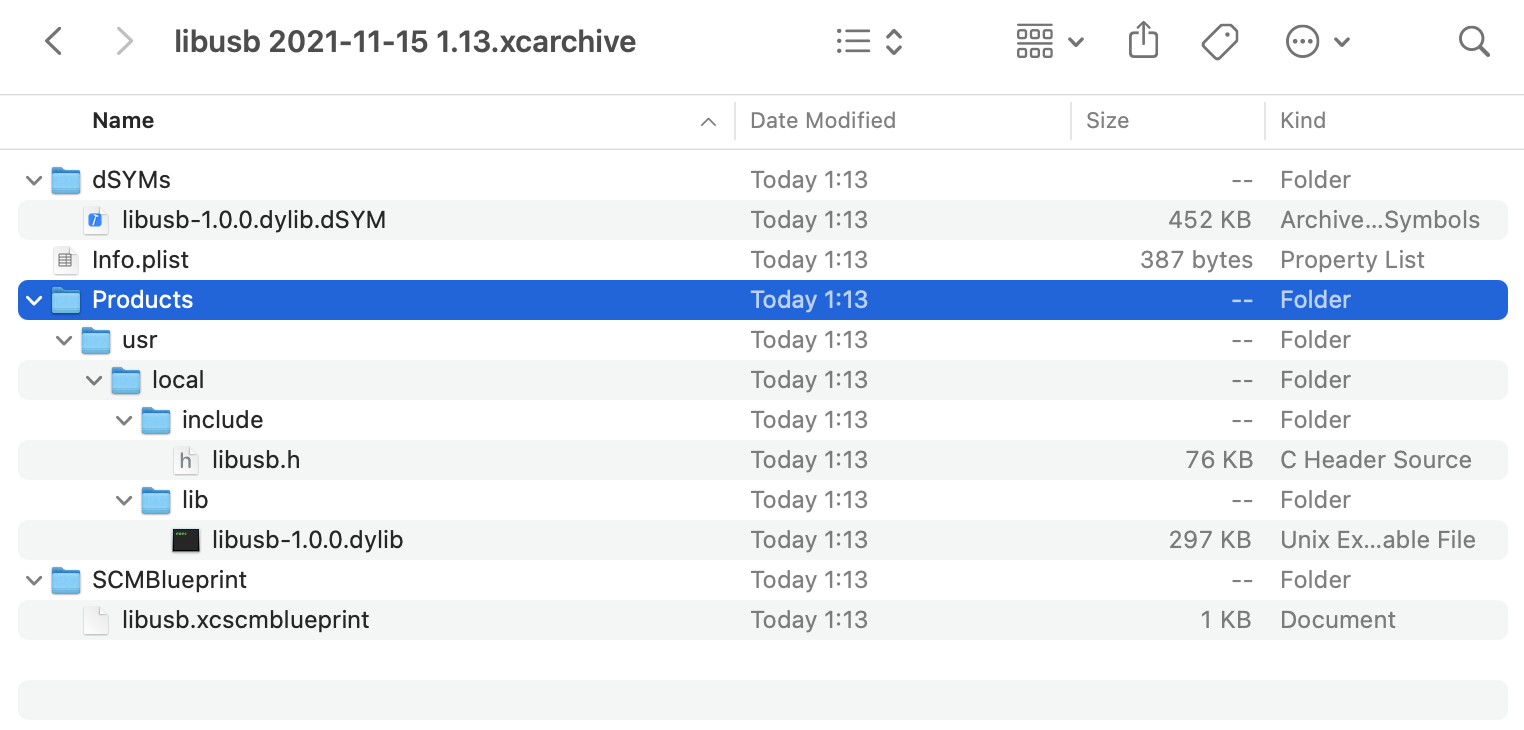
Task: Click the usr folder icon
Action: [96, 340]
